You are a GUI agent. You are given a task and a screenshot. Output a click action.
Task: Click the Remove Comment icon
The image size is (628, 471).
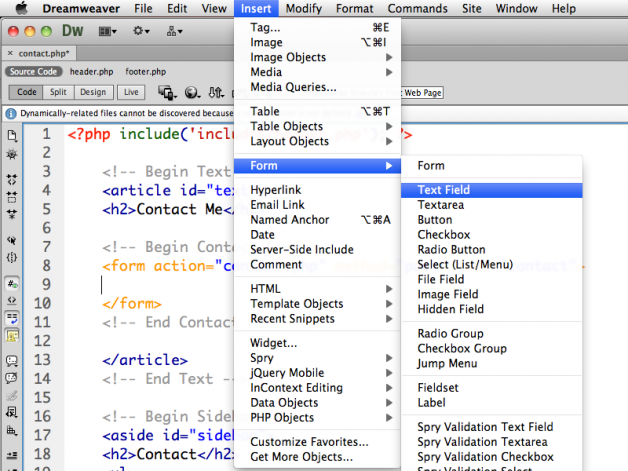tap(12, 378)
